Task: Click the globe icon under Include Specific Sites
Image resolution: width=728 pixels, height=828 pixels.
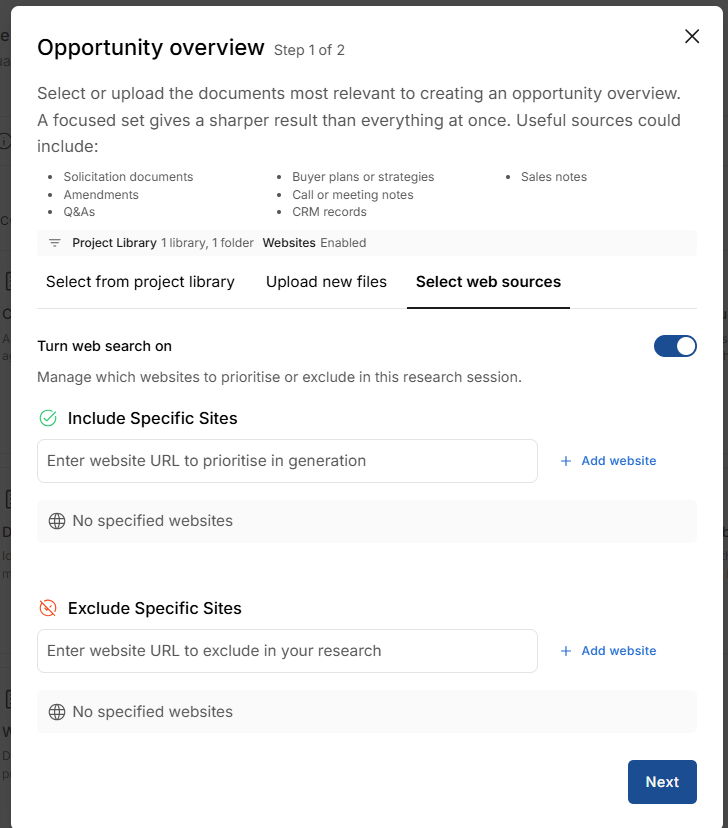Action: click(57, 521)
